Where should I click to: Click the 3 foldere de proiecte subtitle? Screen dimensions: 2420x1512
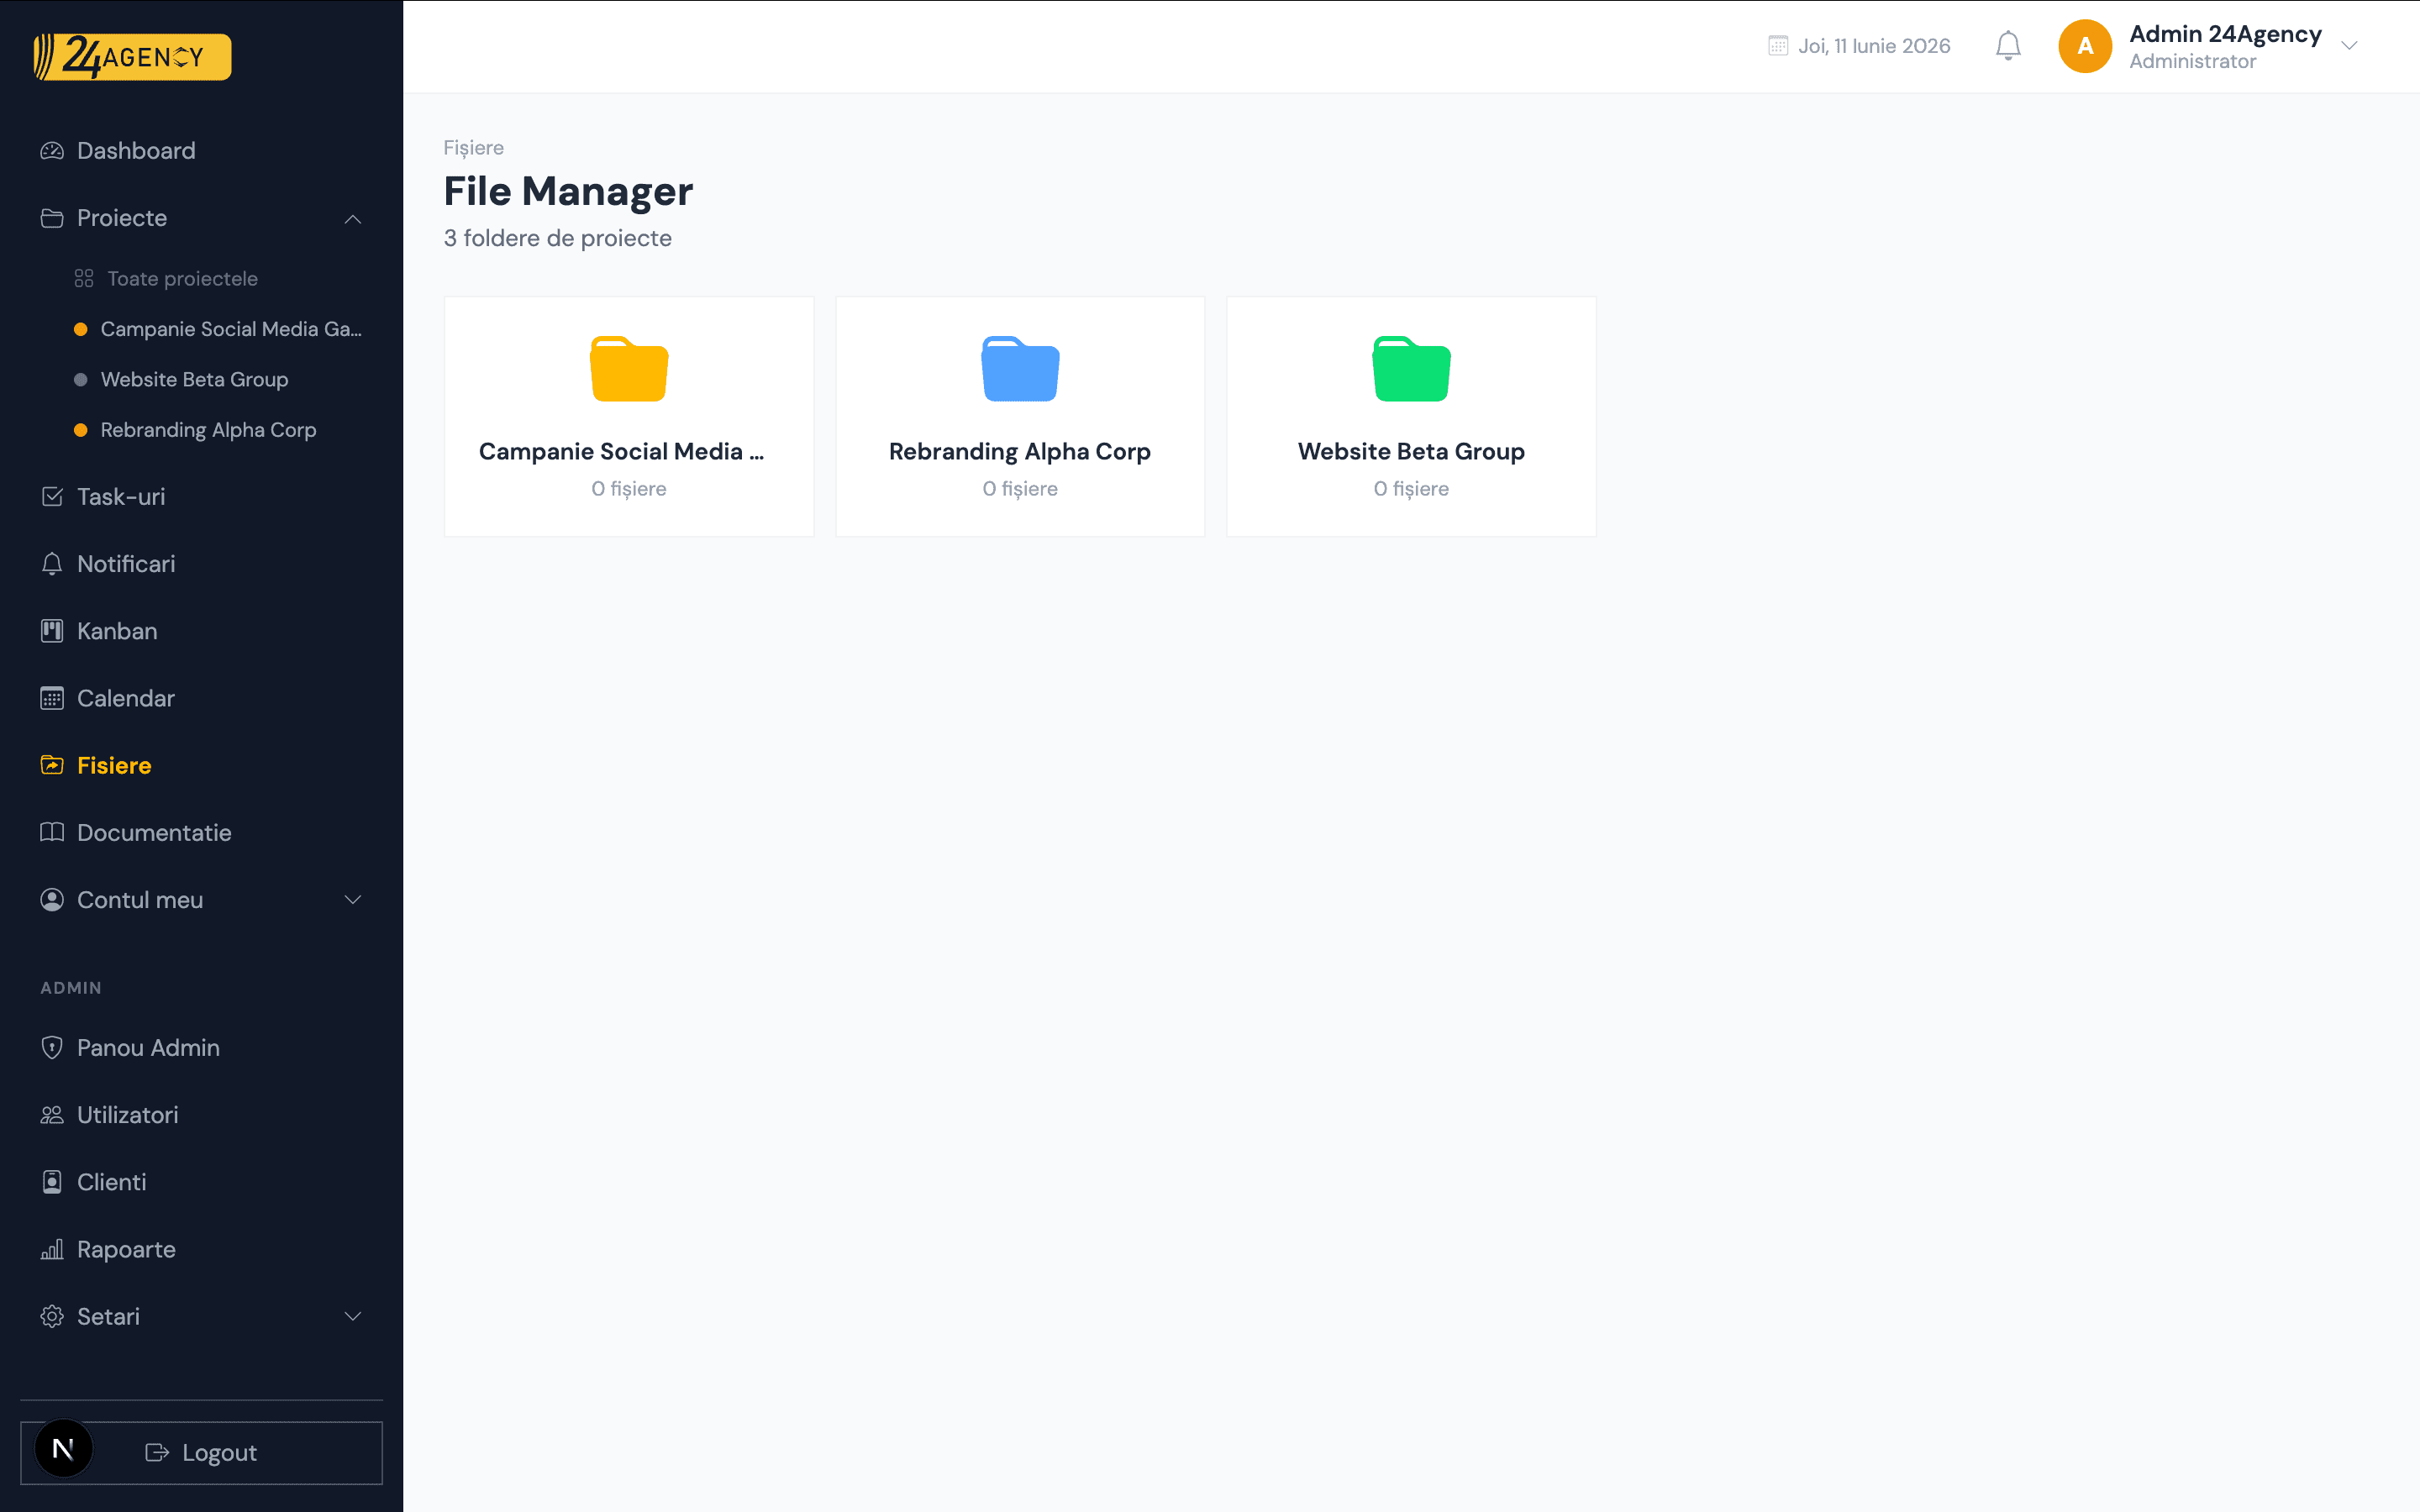click(558, 238)
